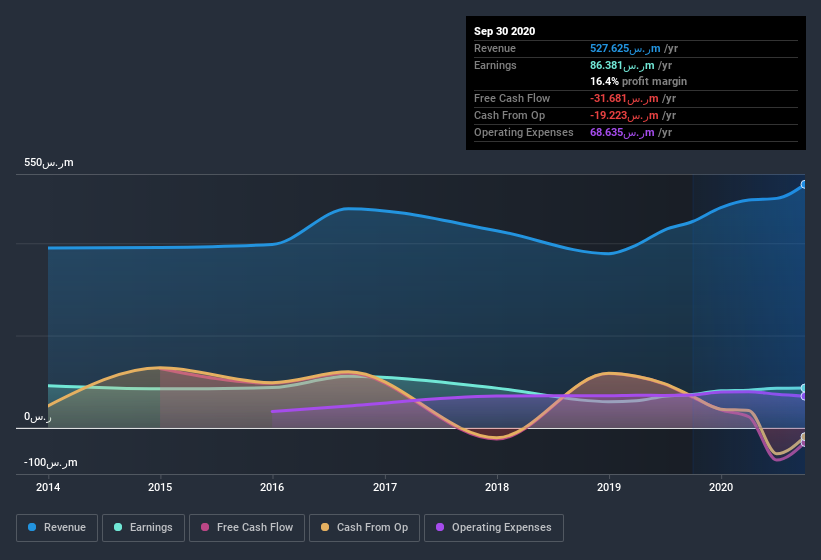Click the Free Cash Flow tooltip label
The height and width of the screenshot is (560, 821).
[x=512, y=98]
